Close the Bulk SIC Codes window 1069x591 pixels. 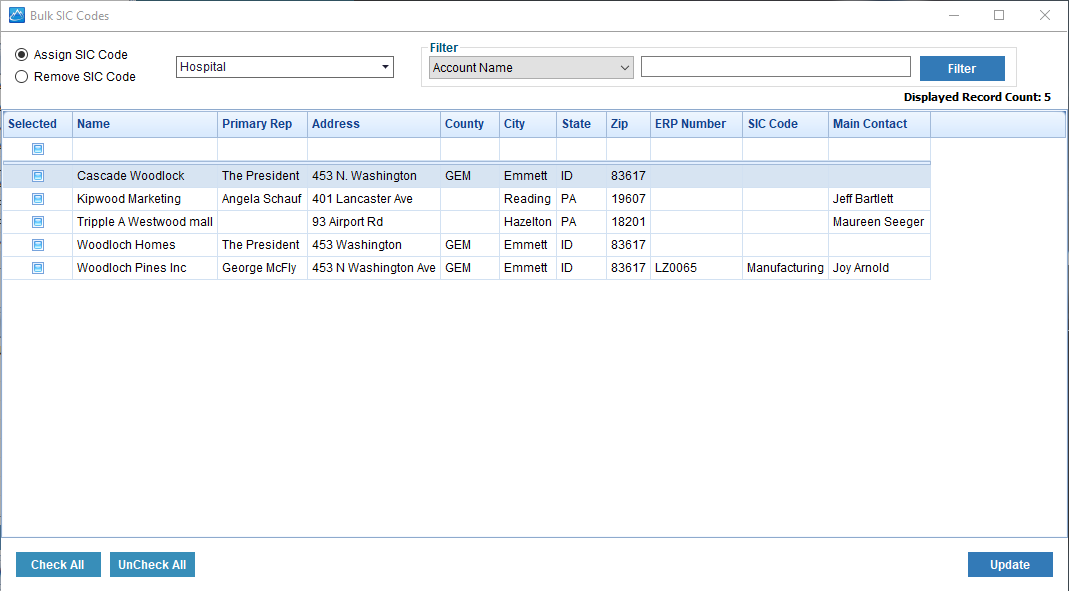click(1044, 15)
